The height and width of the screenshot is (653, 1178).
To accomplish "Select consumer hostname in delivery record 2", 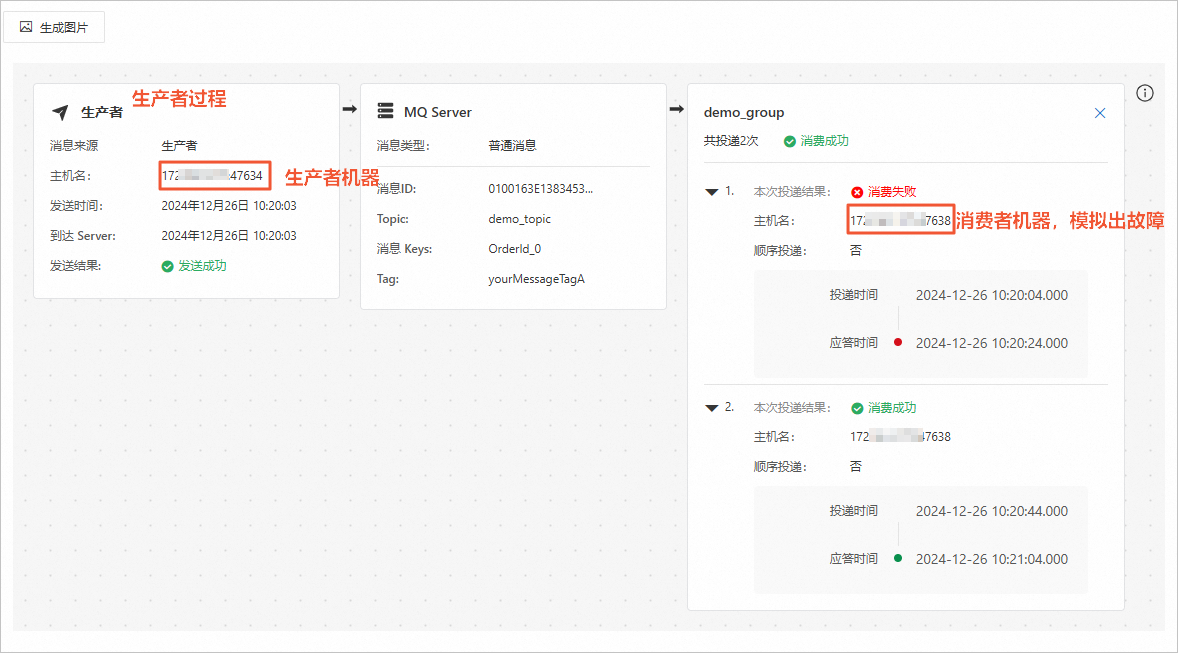I will pos(900,437).
